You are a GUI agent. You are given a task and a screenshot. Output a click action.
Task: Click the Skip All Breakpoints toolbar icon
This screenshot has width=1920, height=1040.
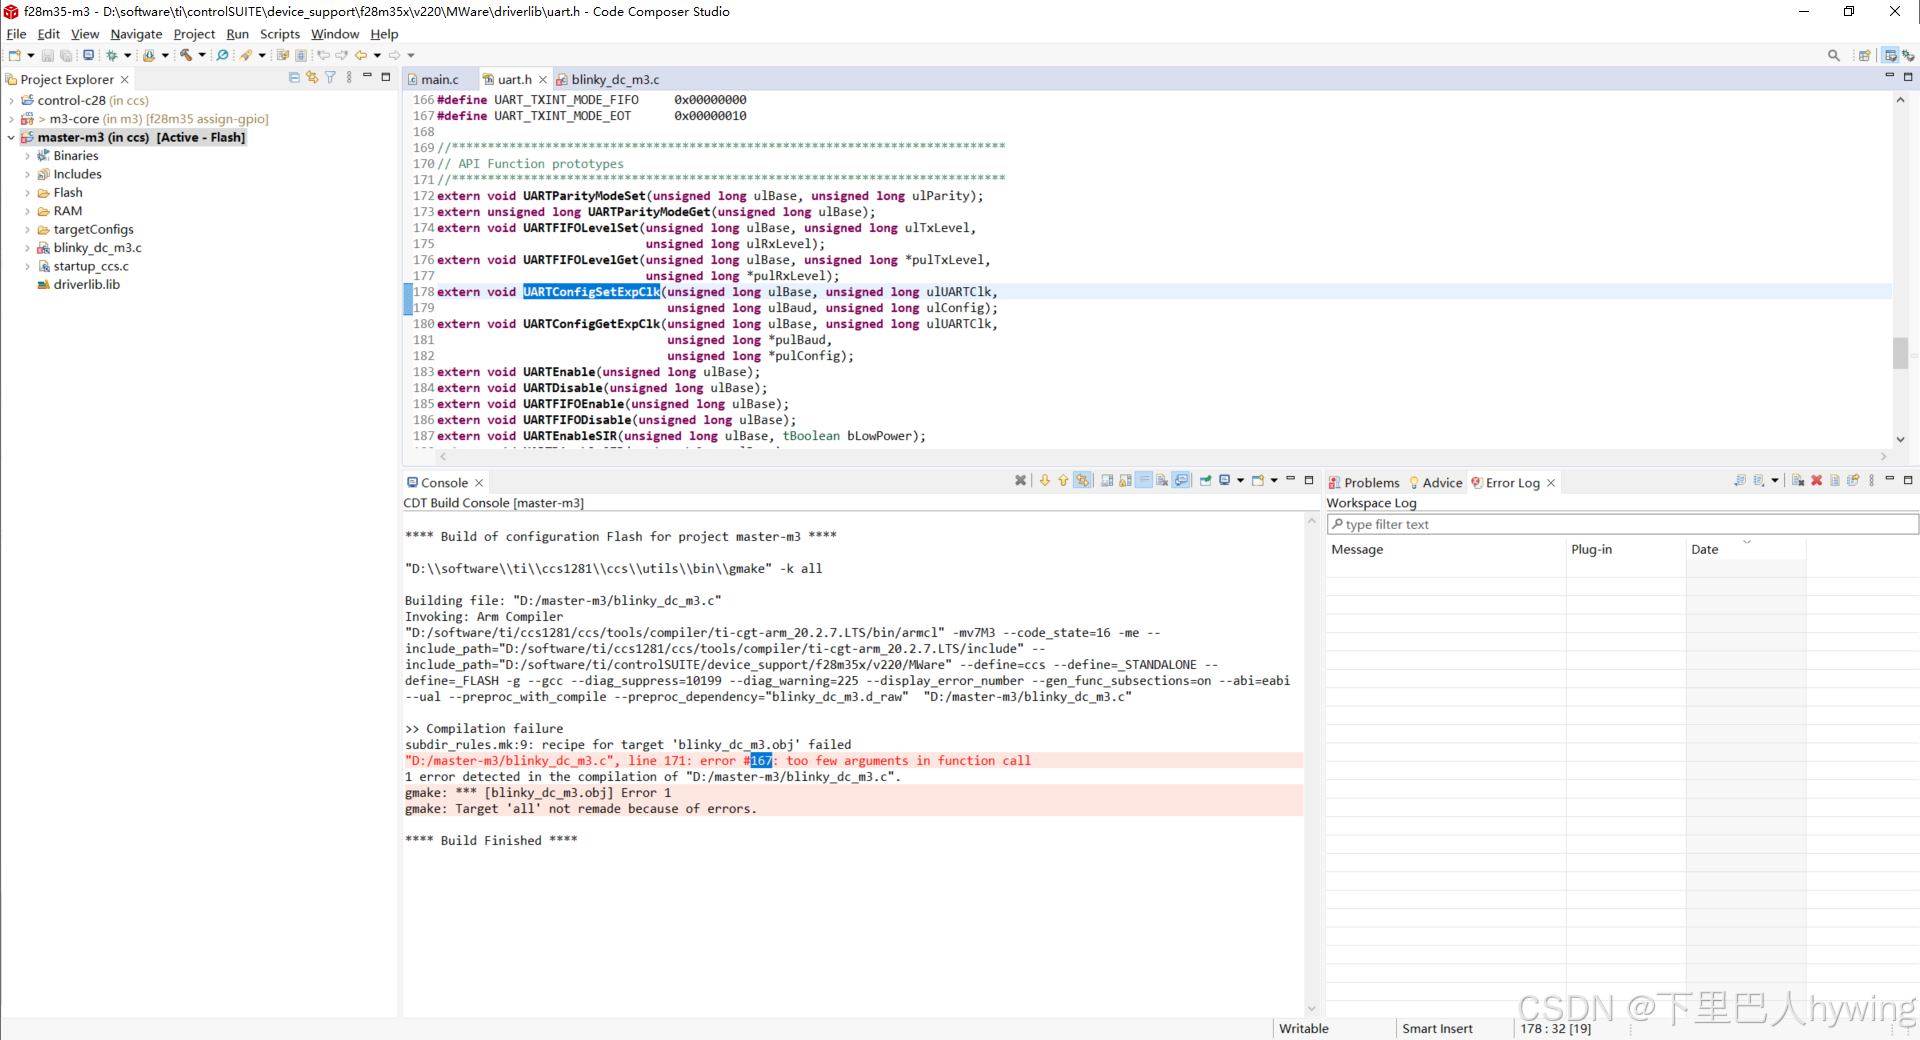pos(222,55)
